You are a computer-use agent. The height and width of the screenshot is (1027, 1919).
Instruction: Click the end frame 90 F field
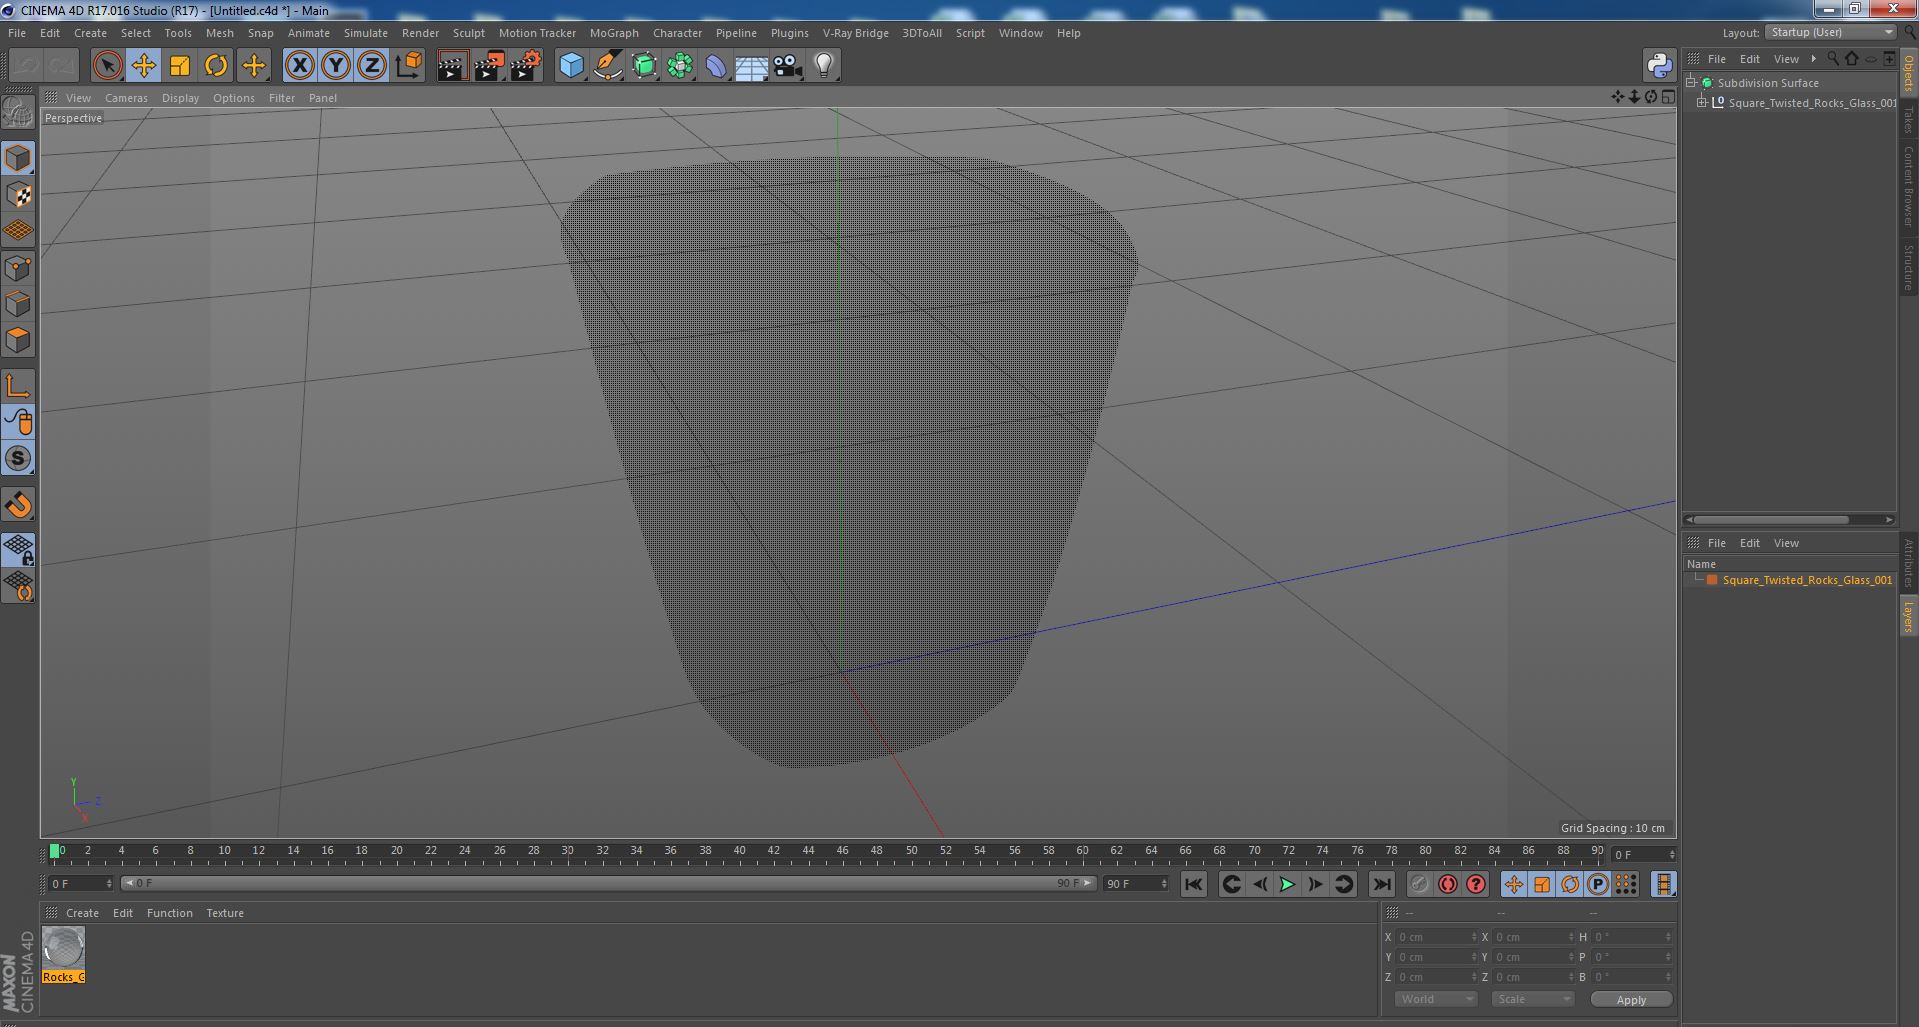1136,884
